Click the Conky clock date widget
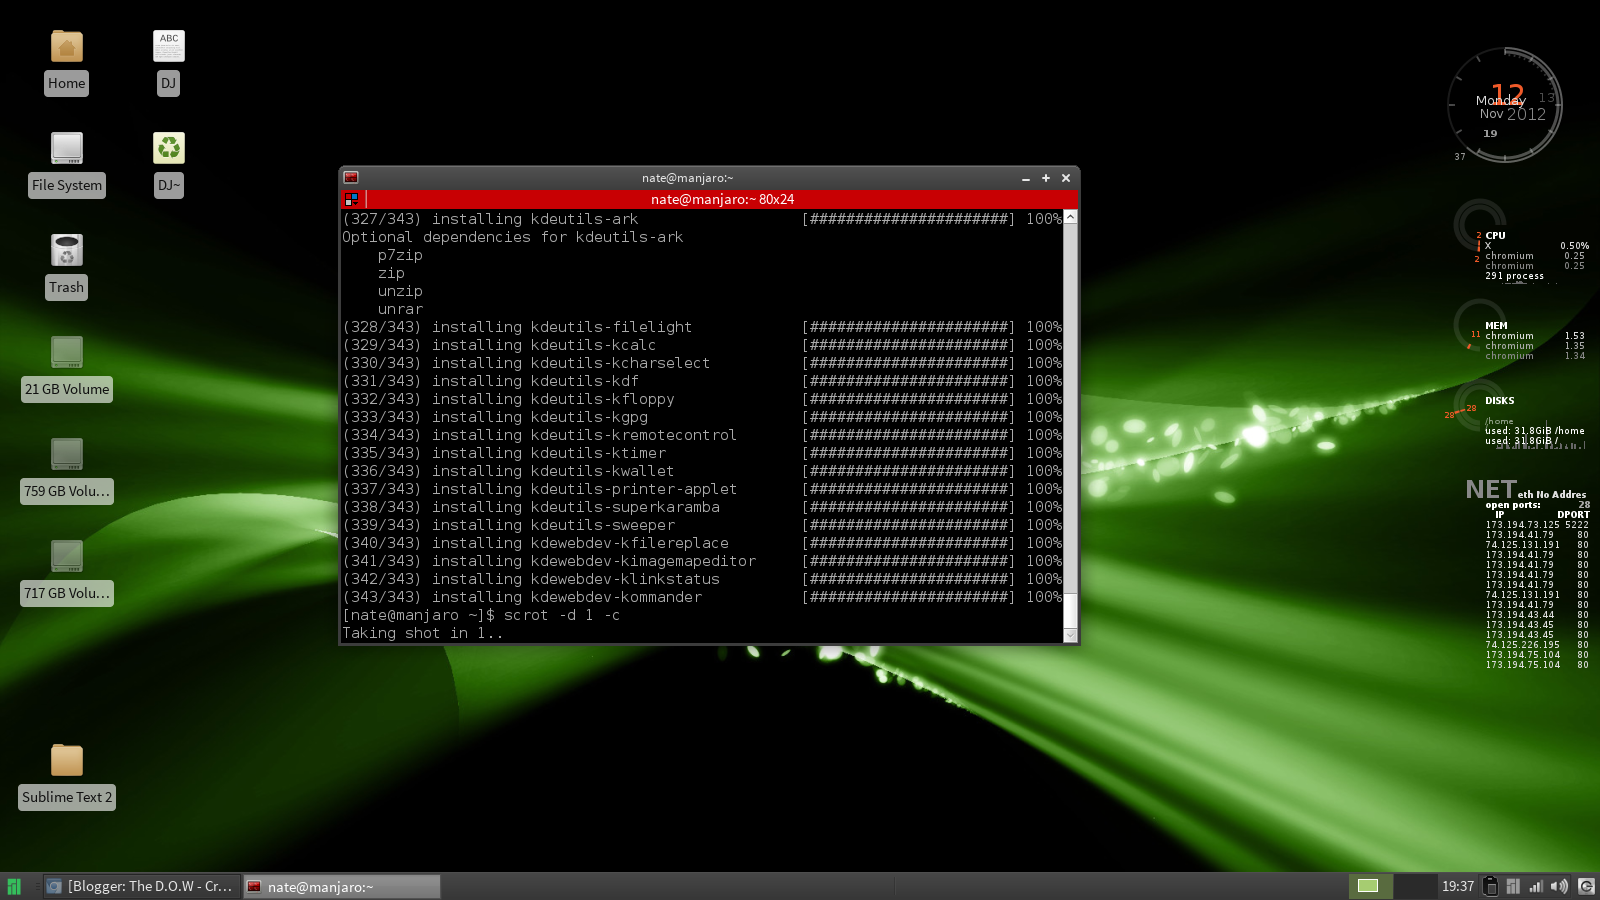This screenshot has height=900, width=1600. pyautogui.click(x=1505, y=105)
